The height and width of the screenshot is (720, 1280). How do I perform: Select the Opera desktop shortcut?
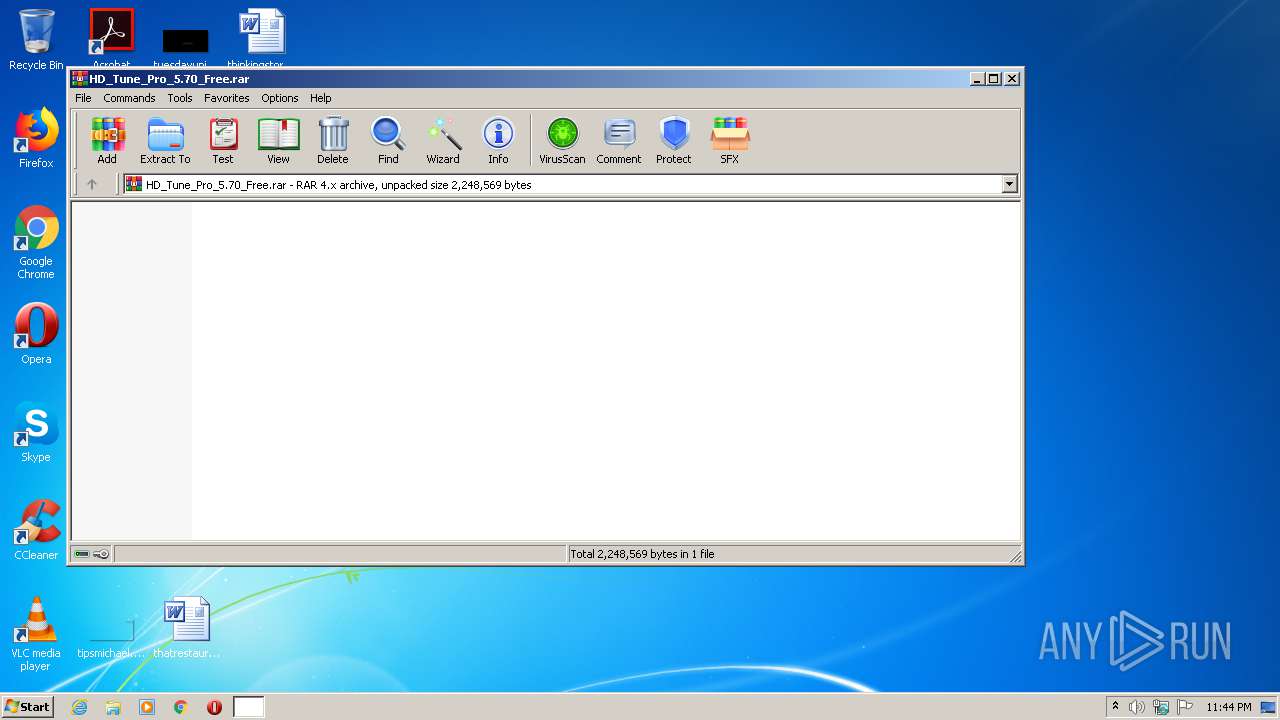click(36, 333)
